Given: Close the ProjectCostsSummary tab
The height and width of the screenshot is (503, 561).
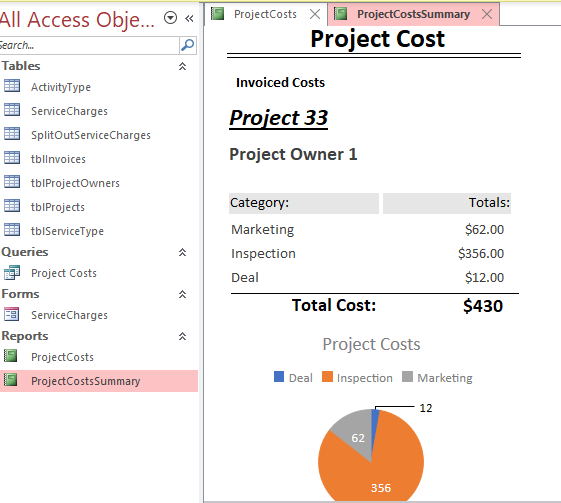Looking at the screenshot, I should pos(487,14).
